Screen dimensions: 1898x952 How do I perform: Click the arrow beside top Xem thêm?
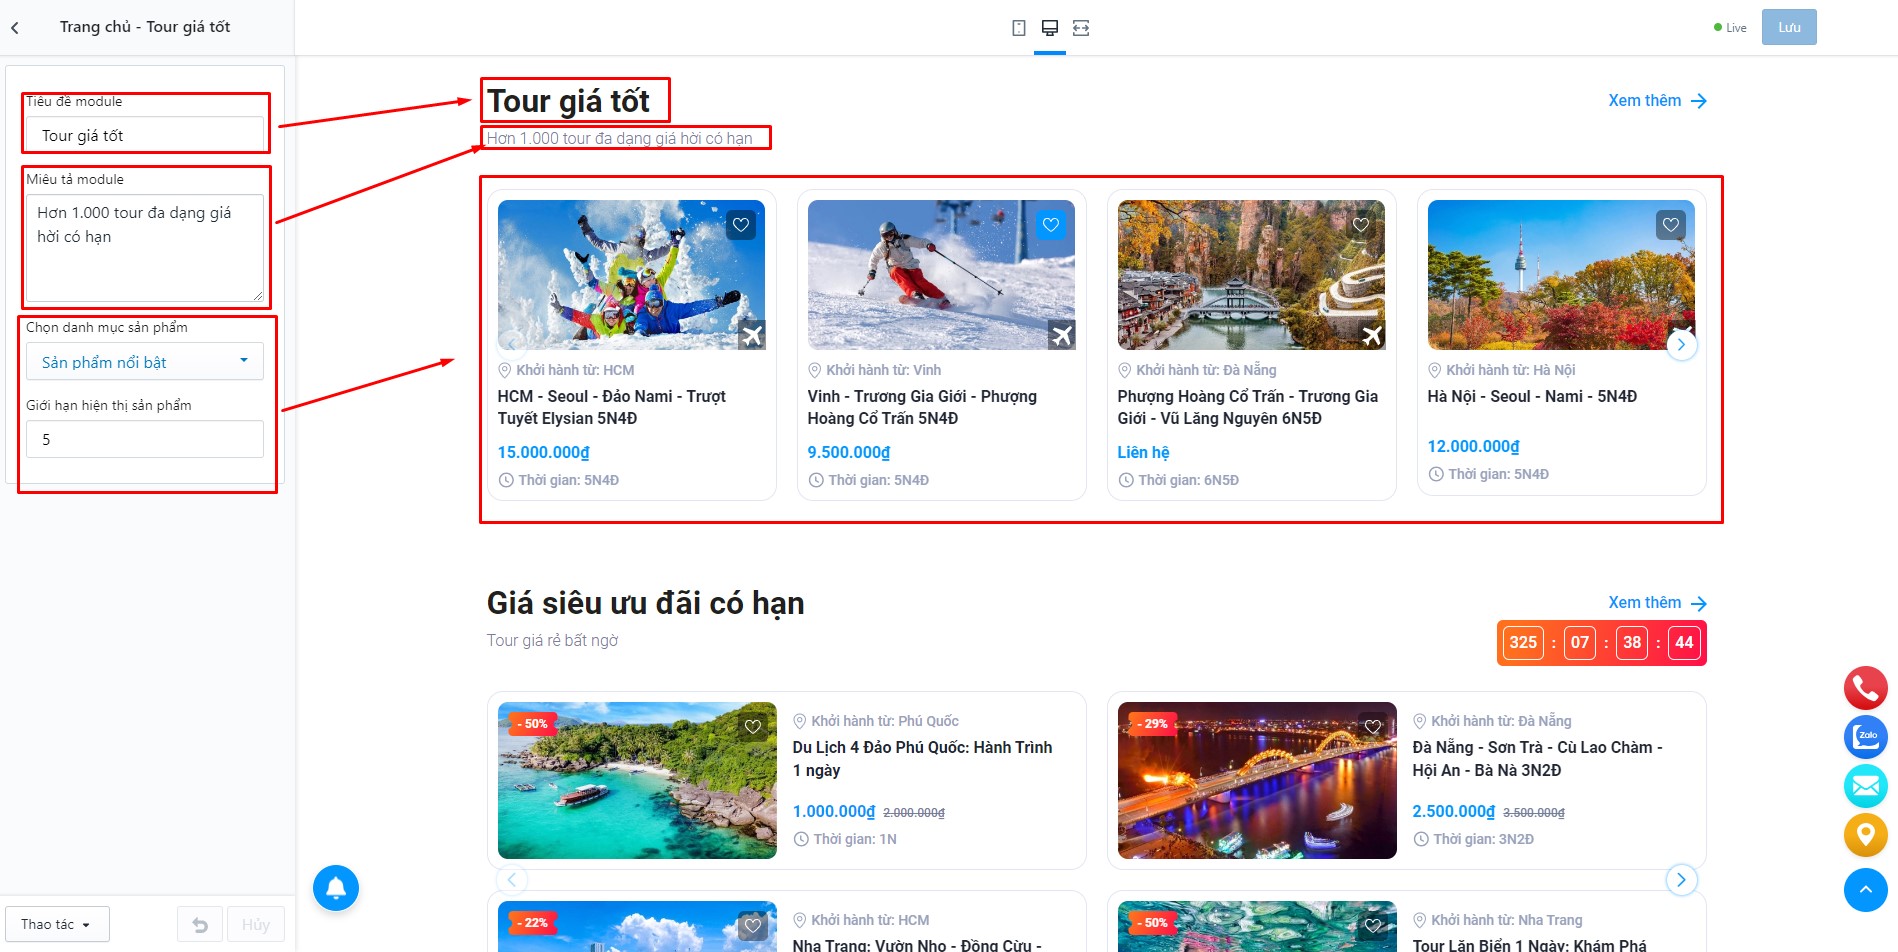[1698, 101]
